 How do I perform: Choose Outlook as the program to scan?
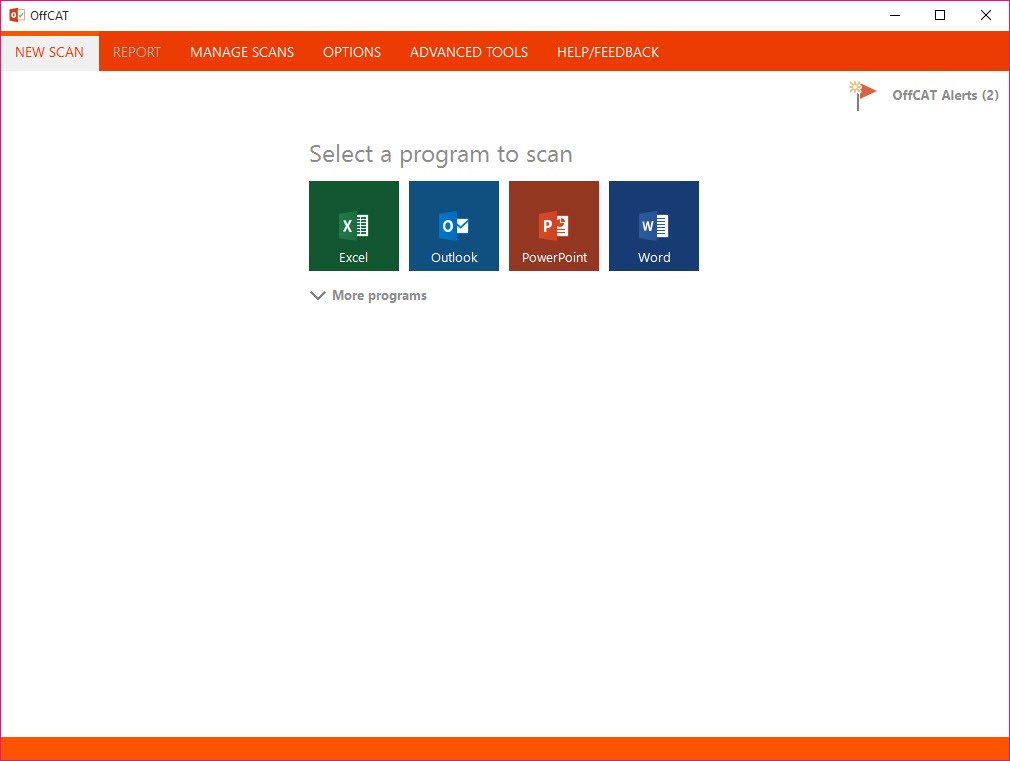tap(453, 226)
